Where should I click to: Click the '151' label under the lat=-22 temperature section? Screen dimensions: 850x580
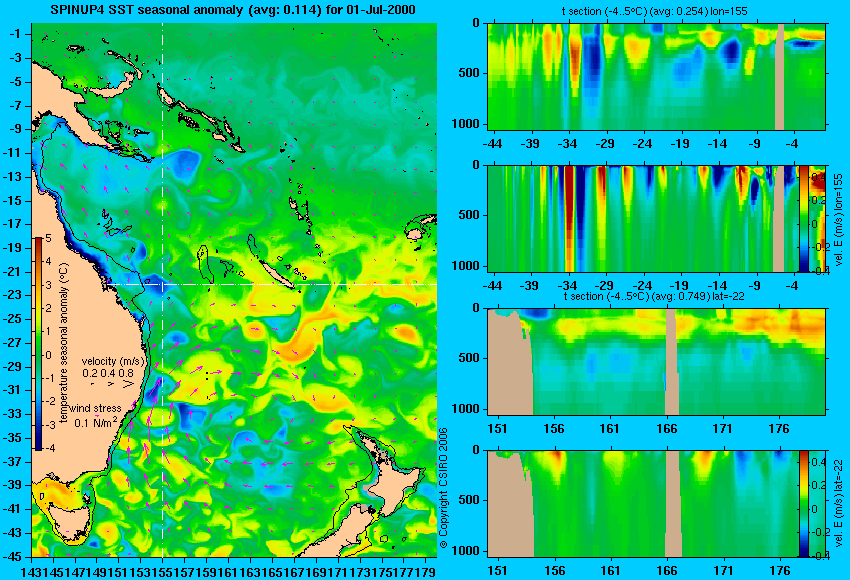[497, 429]
